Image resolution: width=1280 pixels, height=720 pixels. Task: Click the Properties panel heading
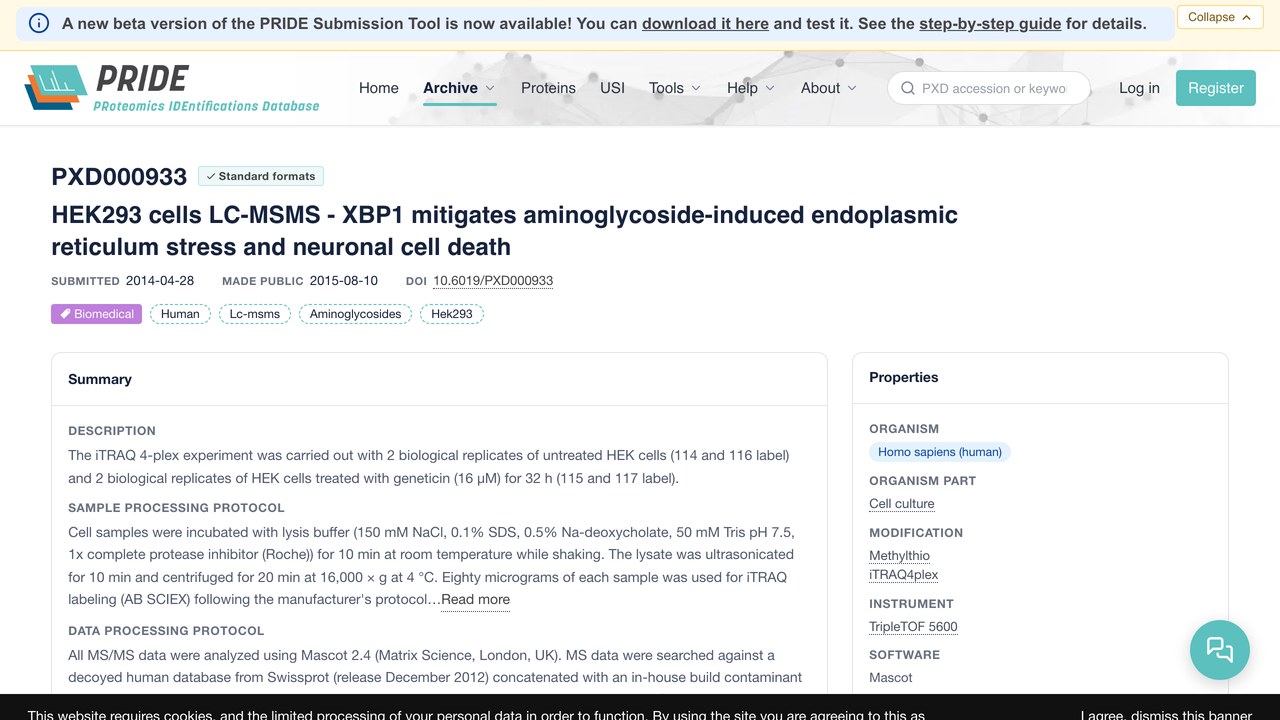(904, 377)
